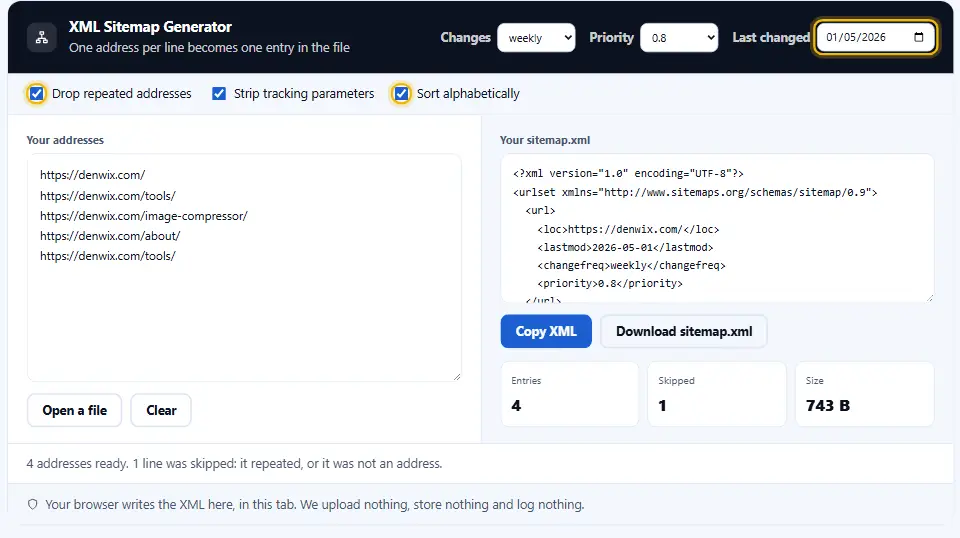Open the Priority dropdown
Viewport: 960px width, 538px height.
coord(679,38)
